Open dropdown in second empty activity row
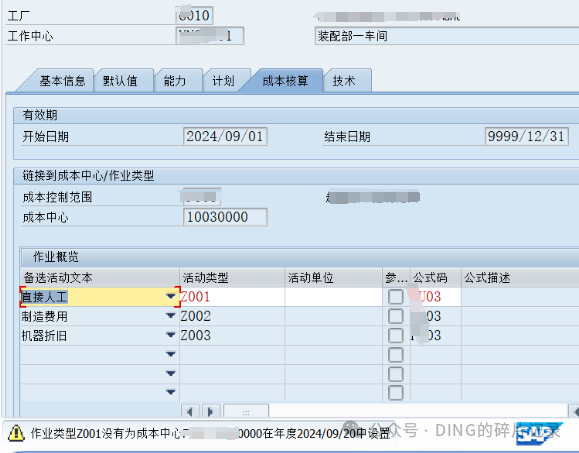Image resolution: width=579 pixels, height=453 pixels. [x=171, y=374]
